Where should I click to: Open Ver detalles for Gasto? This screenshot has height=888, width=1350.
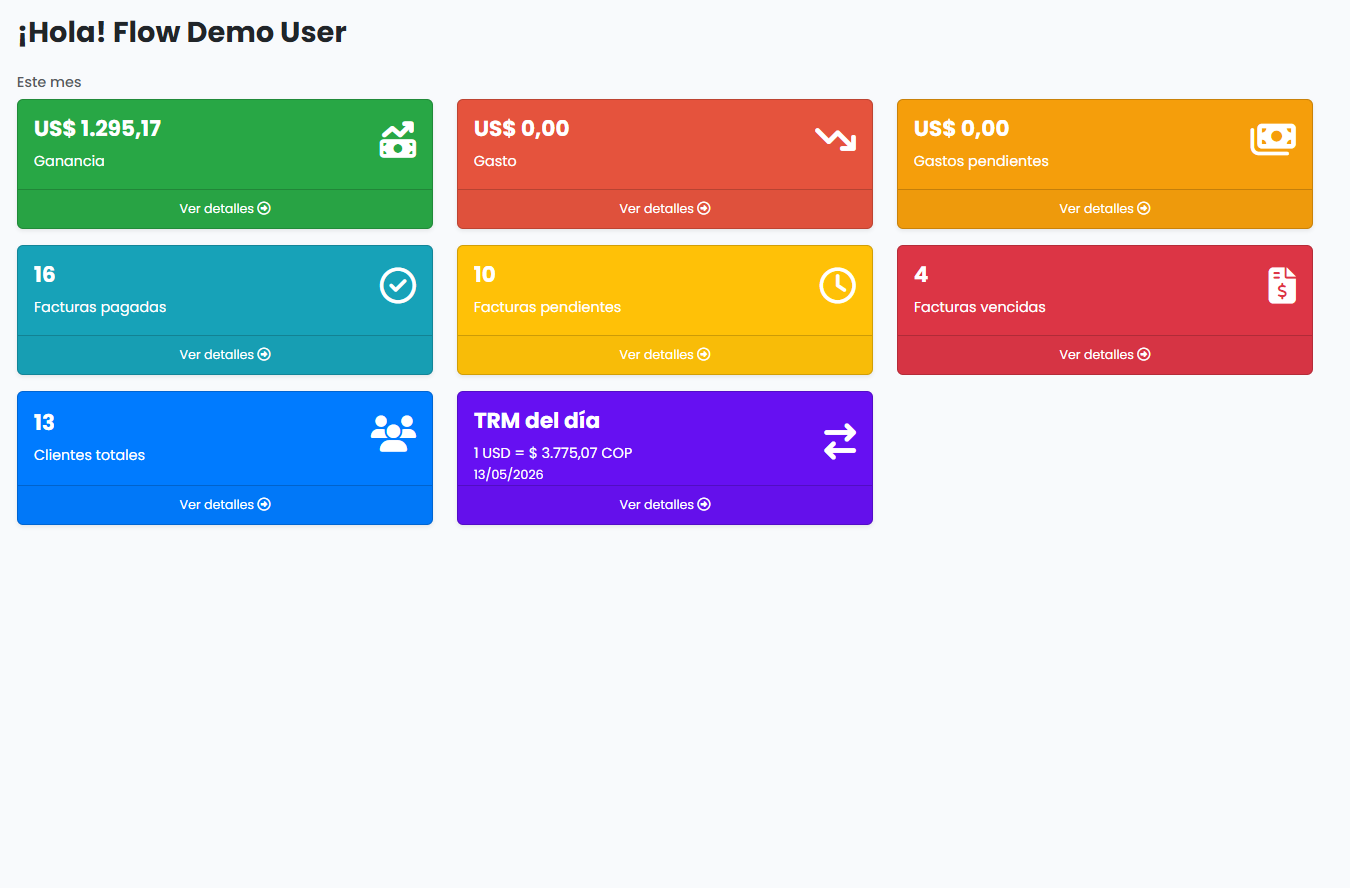click(x=665, y=209)
